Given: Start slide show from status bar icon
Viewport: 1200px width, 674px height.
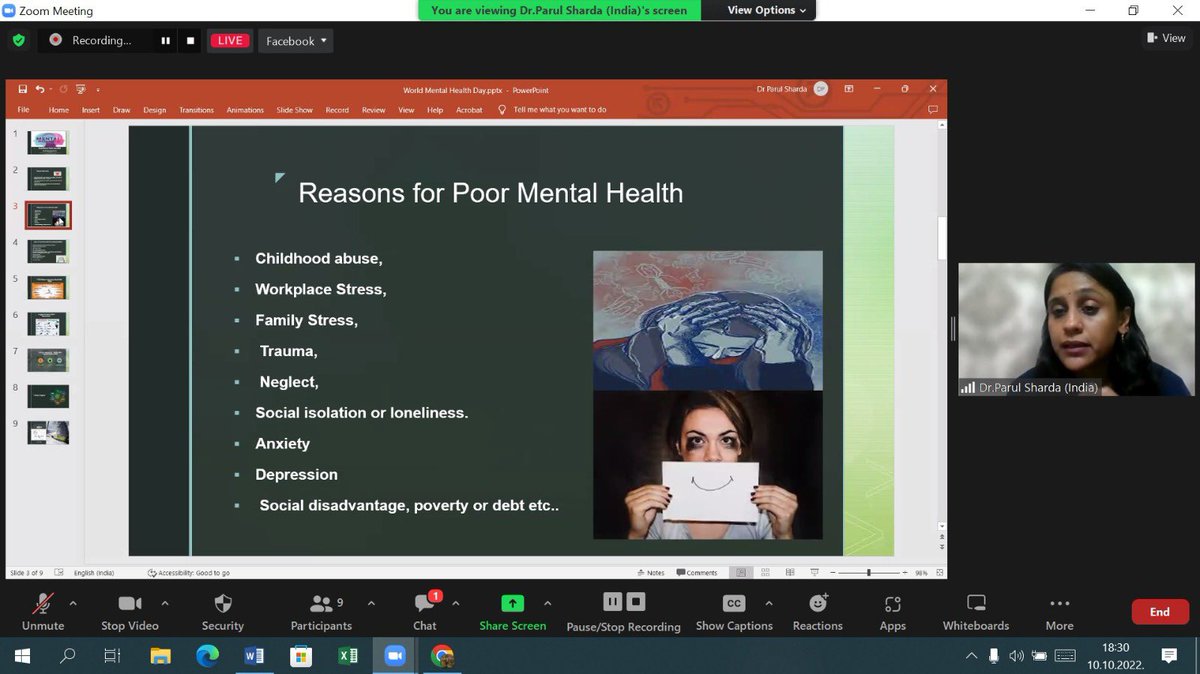Looking at the screenshot, I should pyautogui.click(x=813, y=573).
